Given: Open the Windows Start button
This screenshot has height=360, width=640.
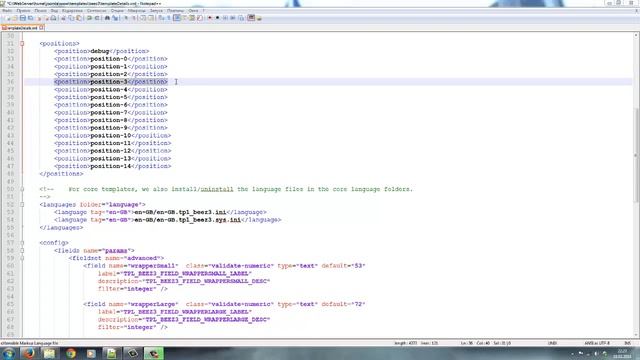Looking at the screenshot, I should [9, 353].
